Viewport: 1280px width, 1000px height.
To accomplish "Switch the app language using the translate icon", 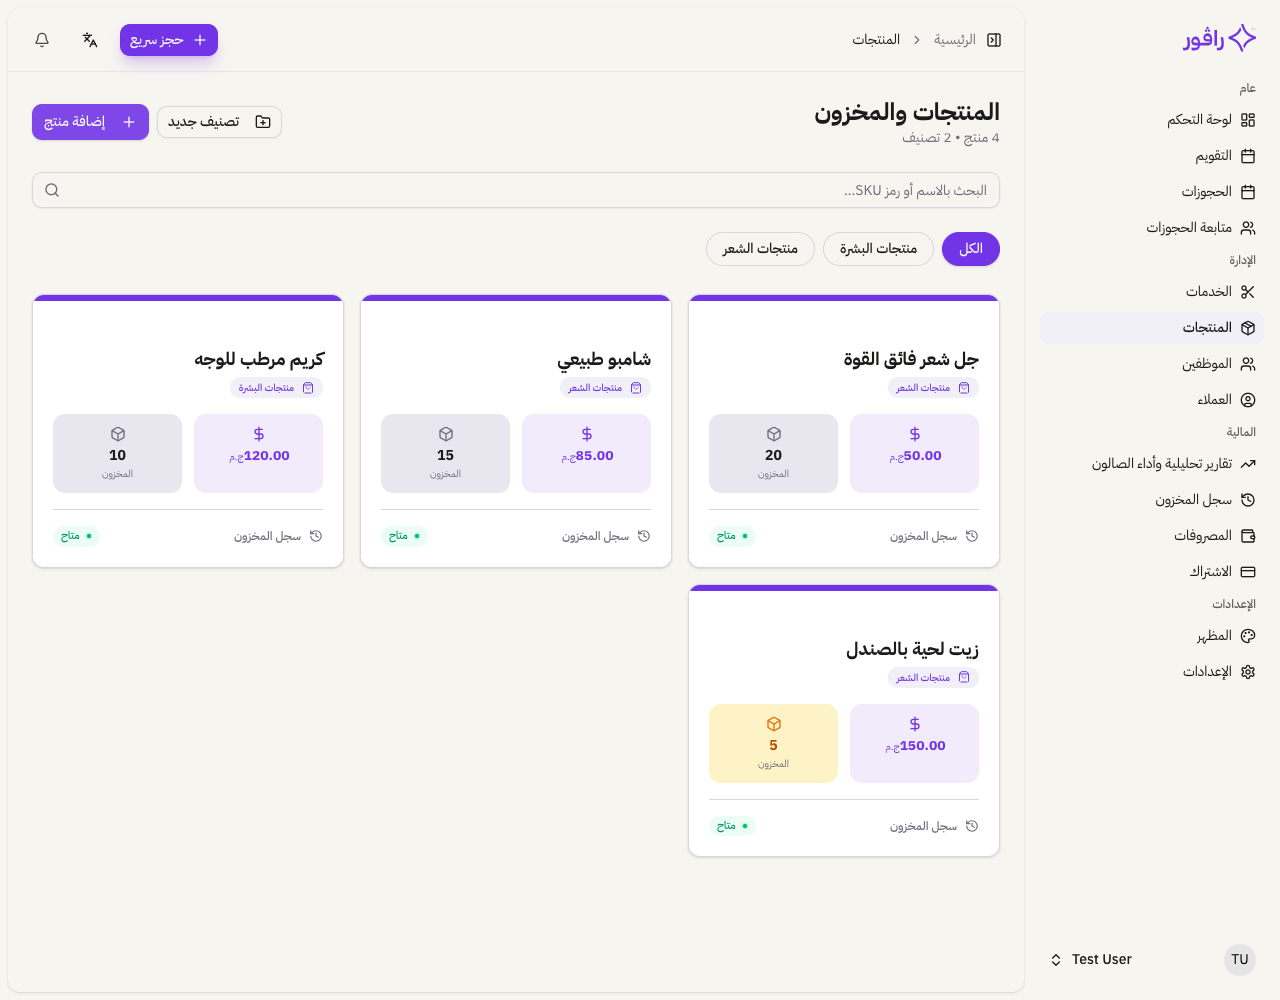I will (x=89, y=39).
